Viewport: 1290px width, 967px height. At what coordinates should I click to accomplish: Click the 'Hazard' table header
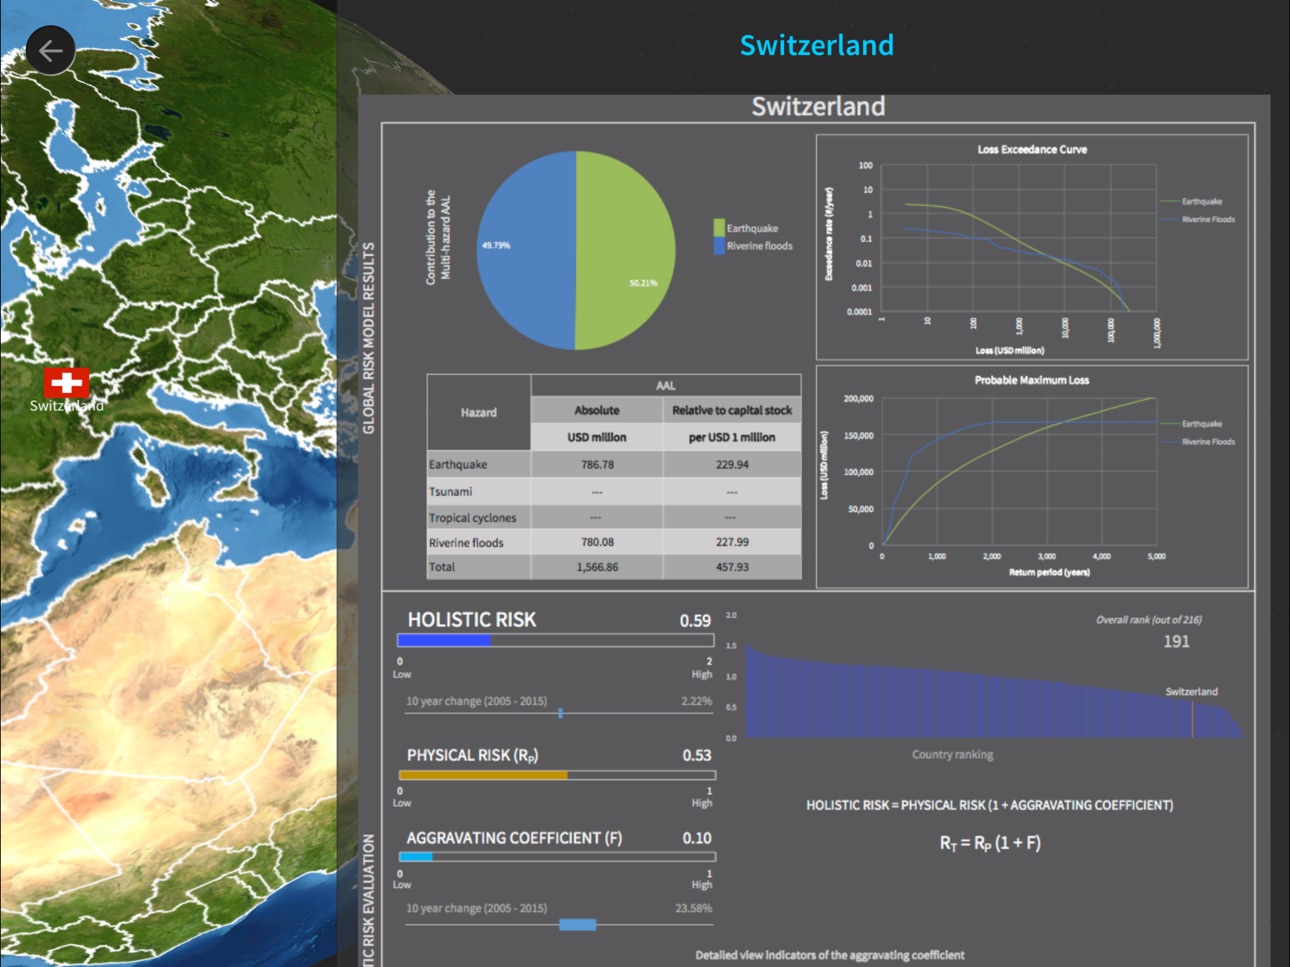click(479, 412)
